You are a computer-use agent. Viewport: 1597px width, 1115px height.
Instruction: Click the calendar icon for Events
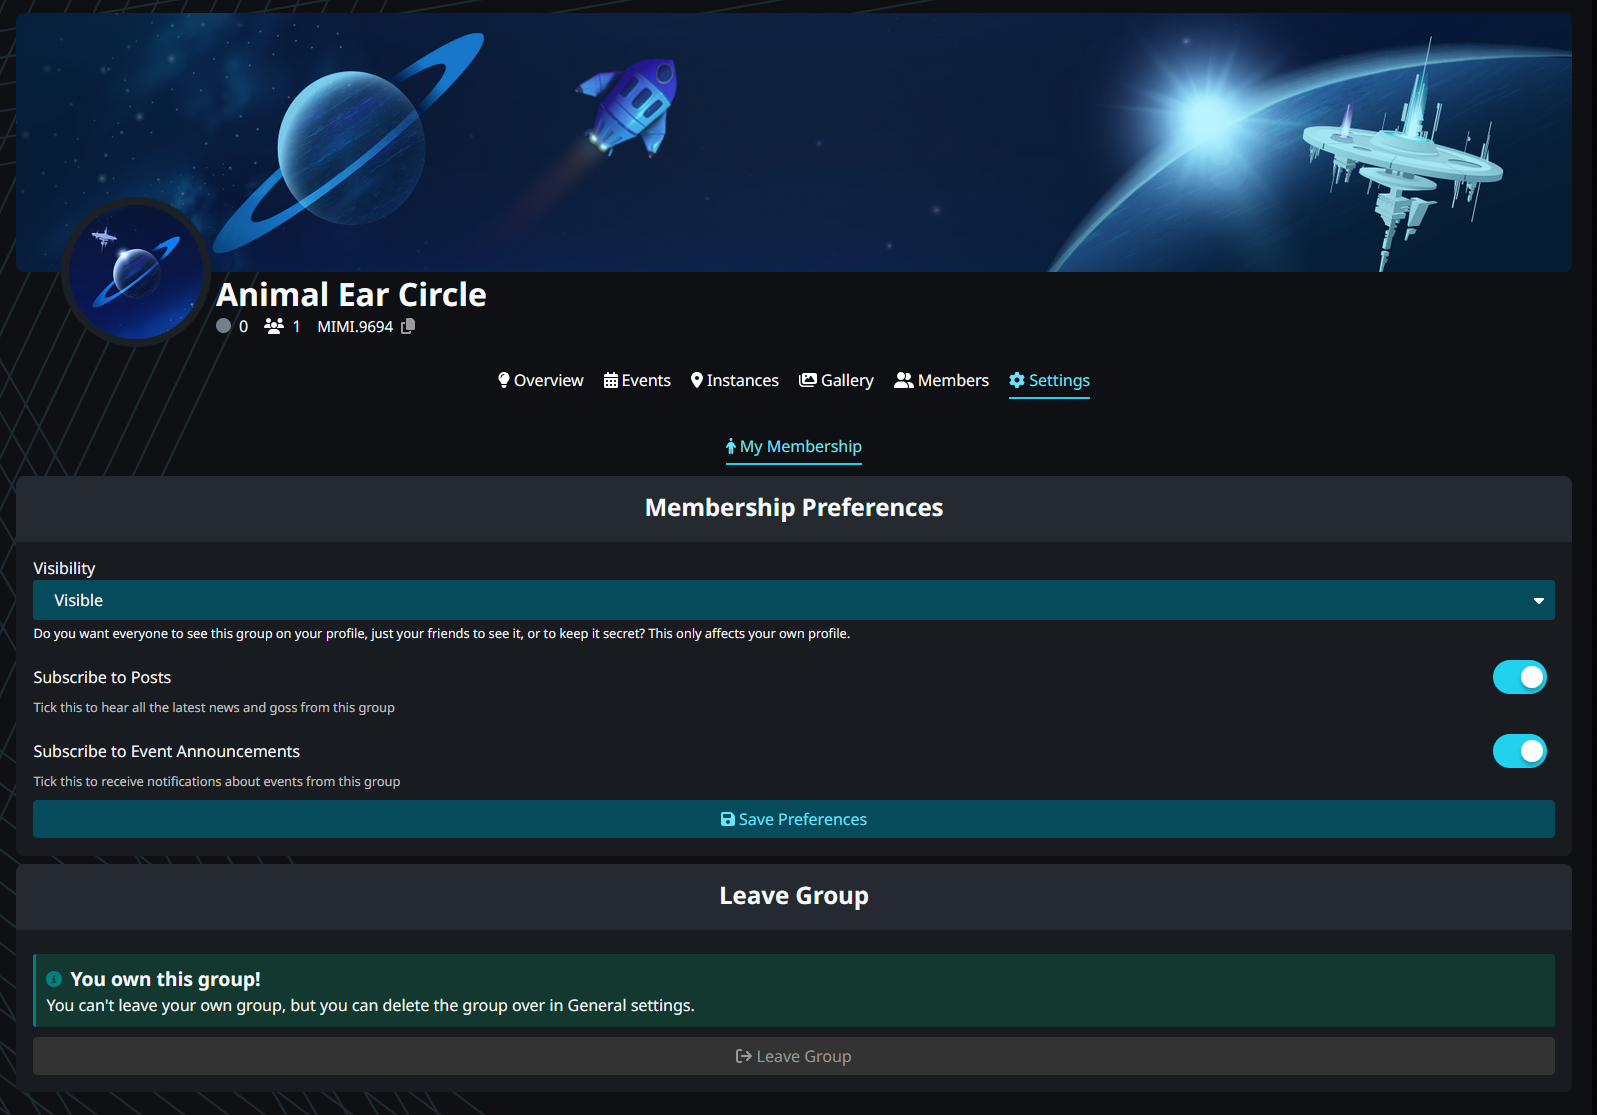tap(610, 380)
